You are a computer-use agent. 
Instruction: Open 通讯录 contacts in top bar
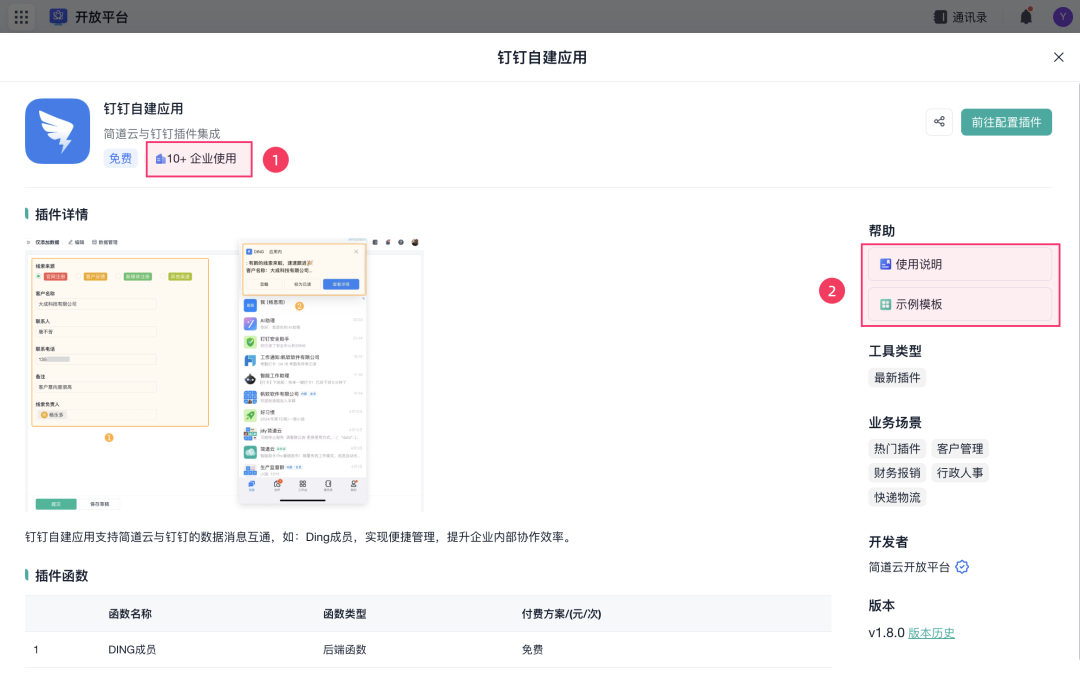(x=960, y=17)
